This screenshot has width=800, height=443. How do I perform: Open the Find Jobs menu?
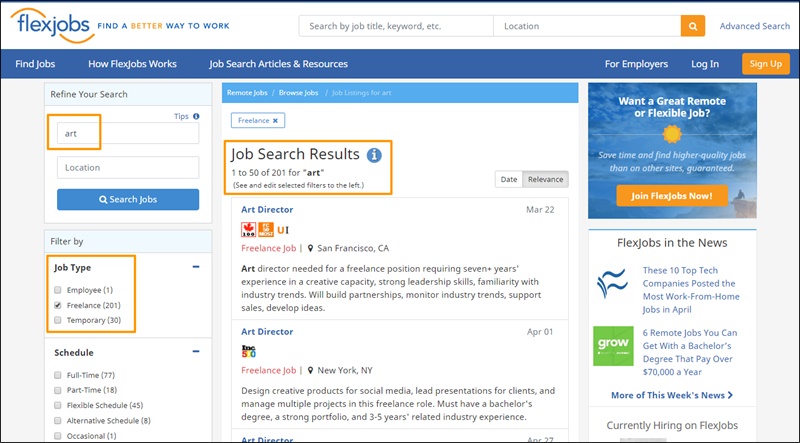tap(35, 64)
